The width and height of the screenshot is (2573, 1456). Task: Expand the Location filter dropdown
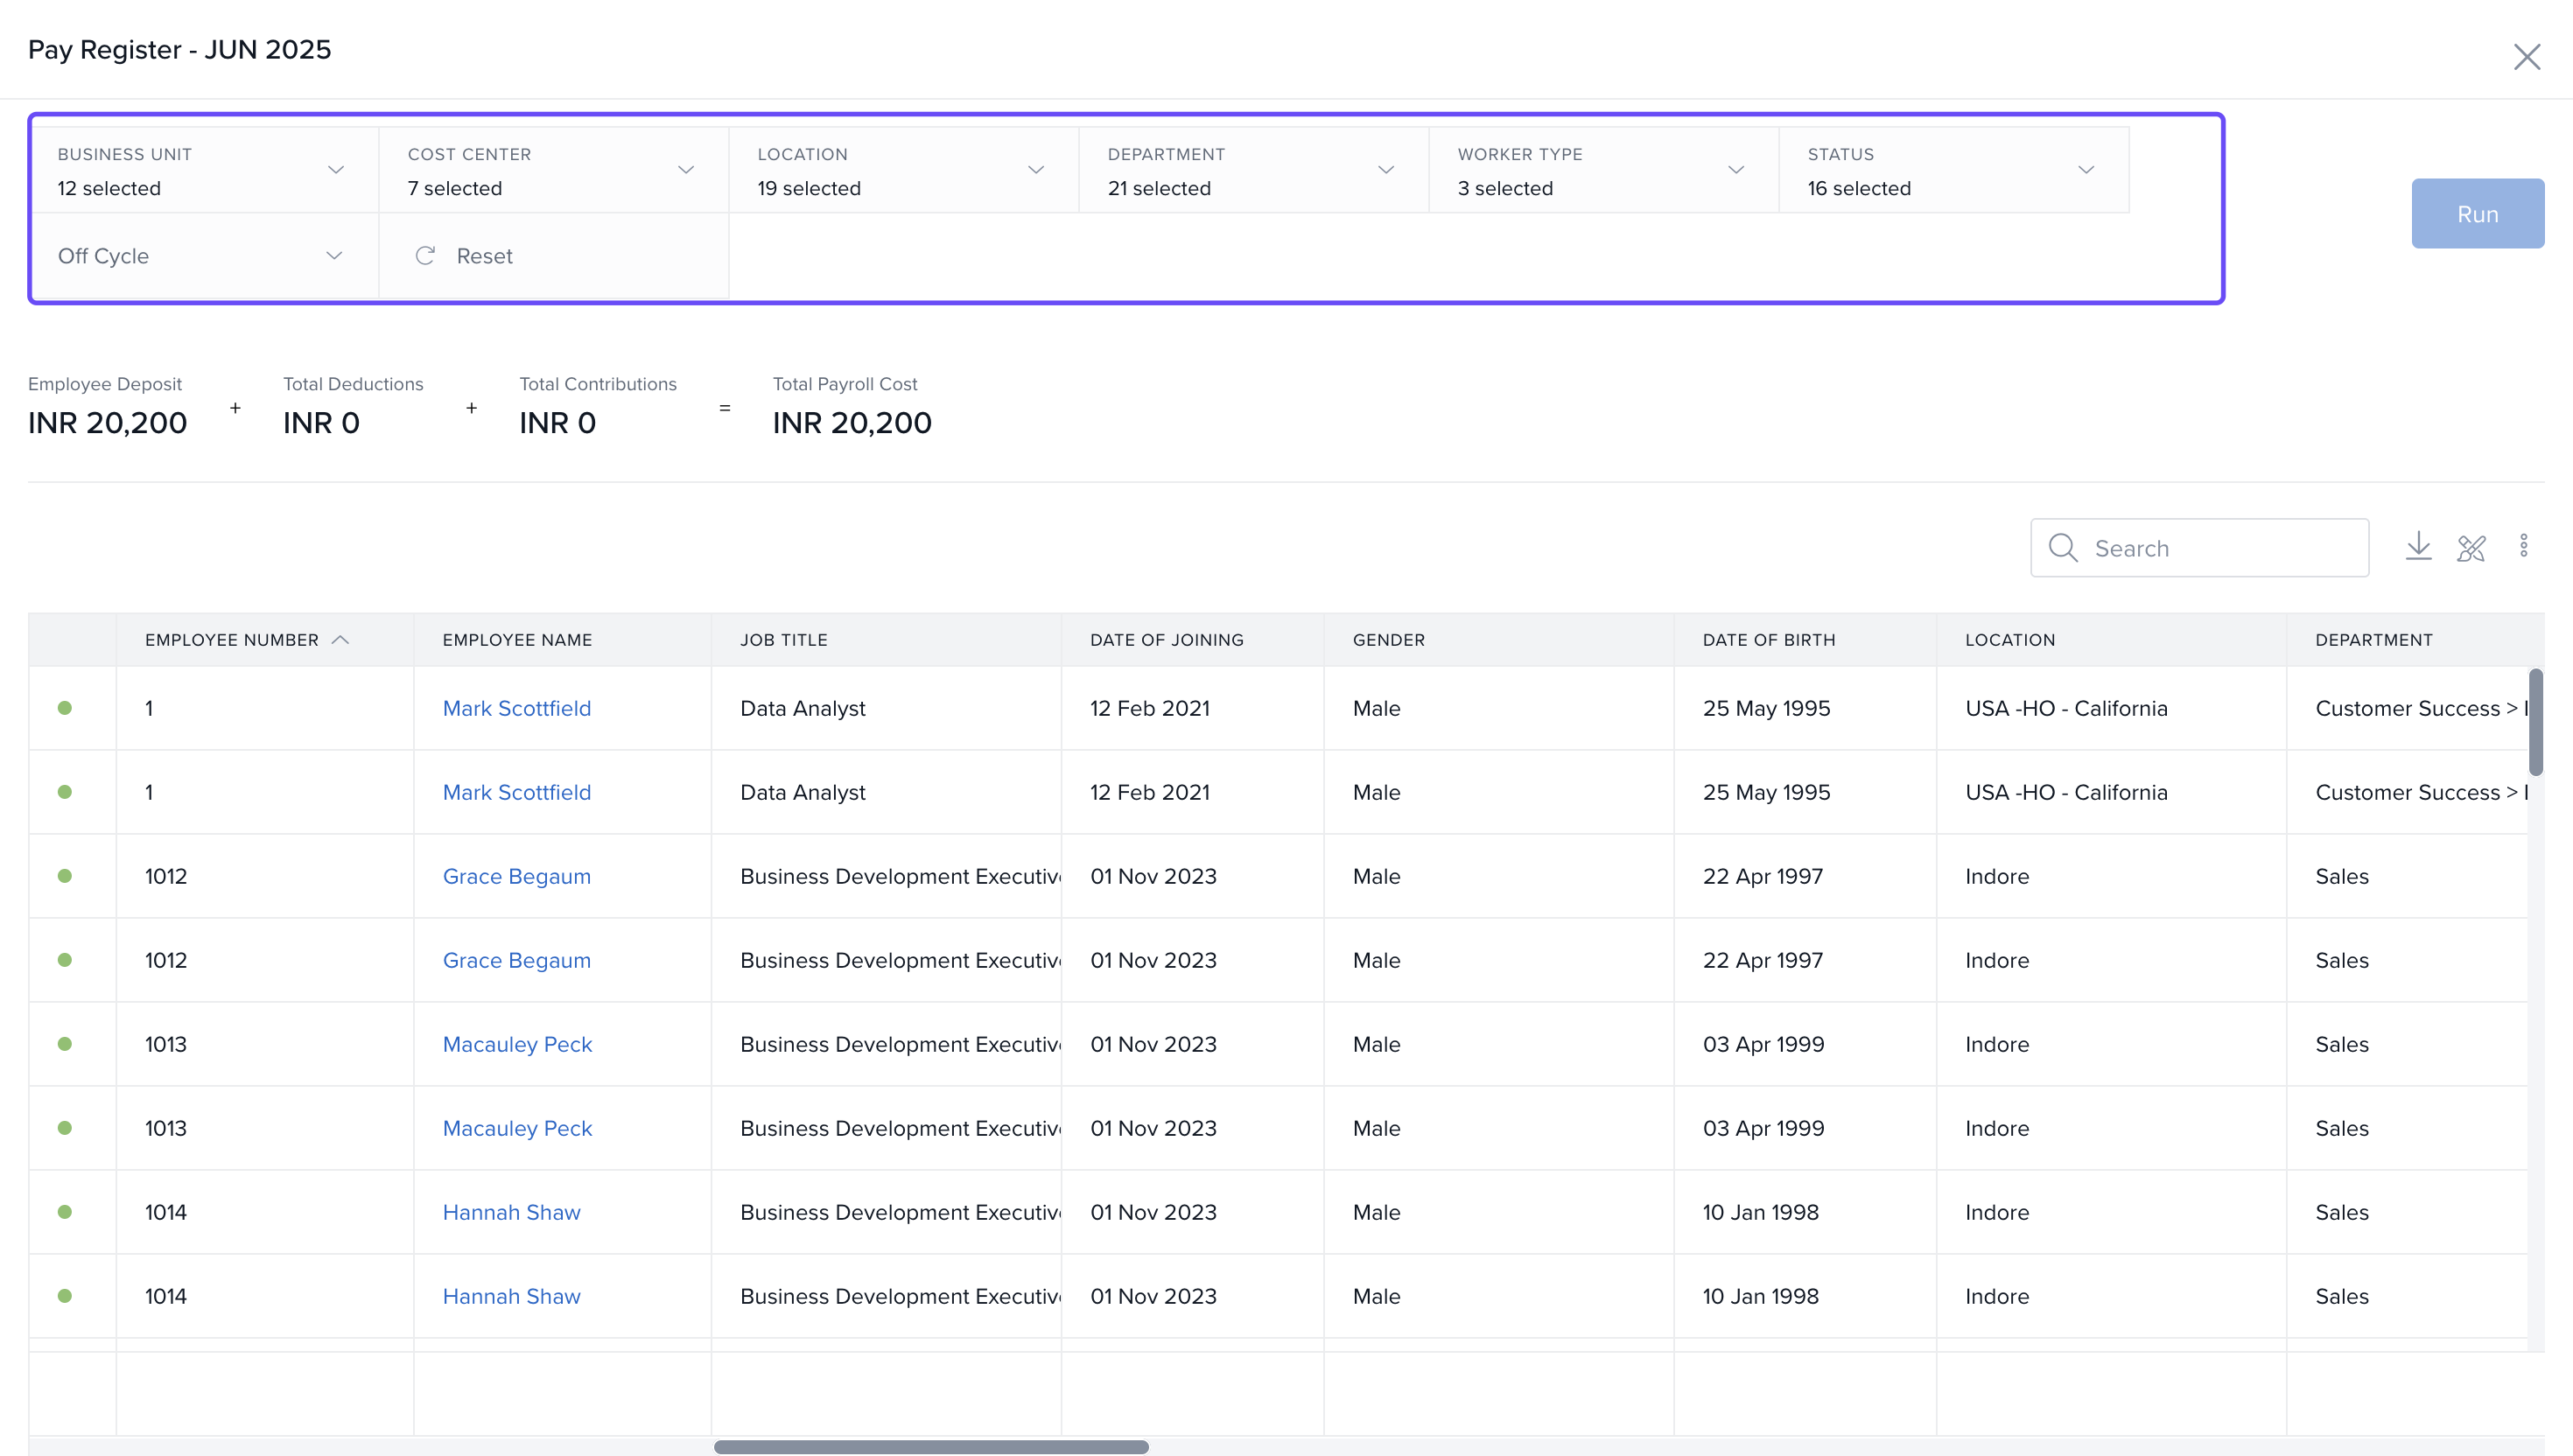tap(1036, 170)
